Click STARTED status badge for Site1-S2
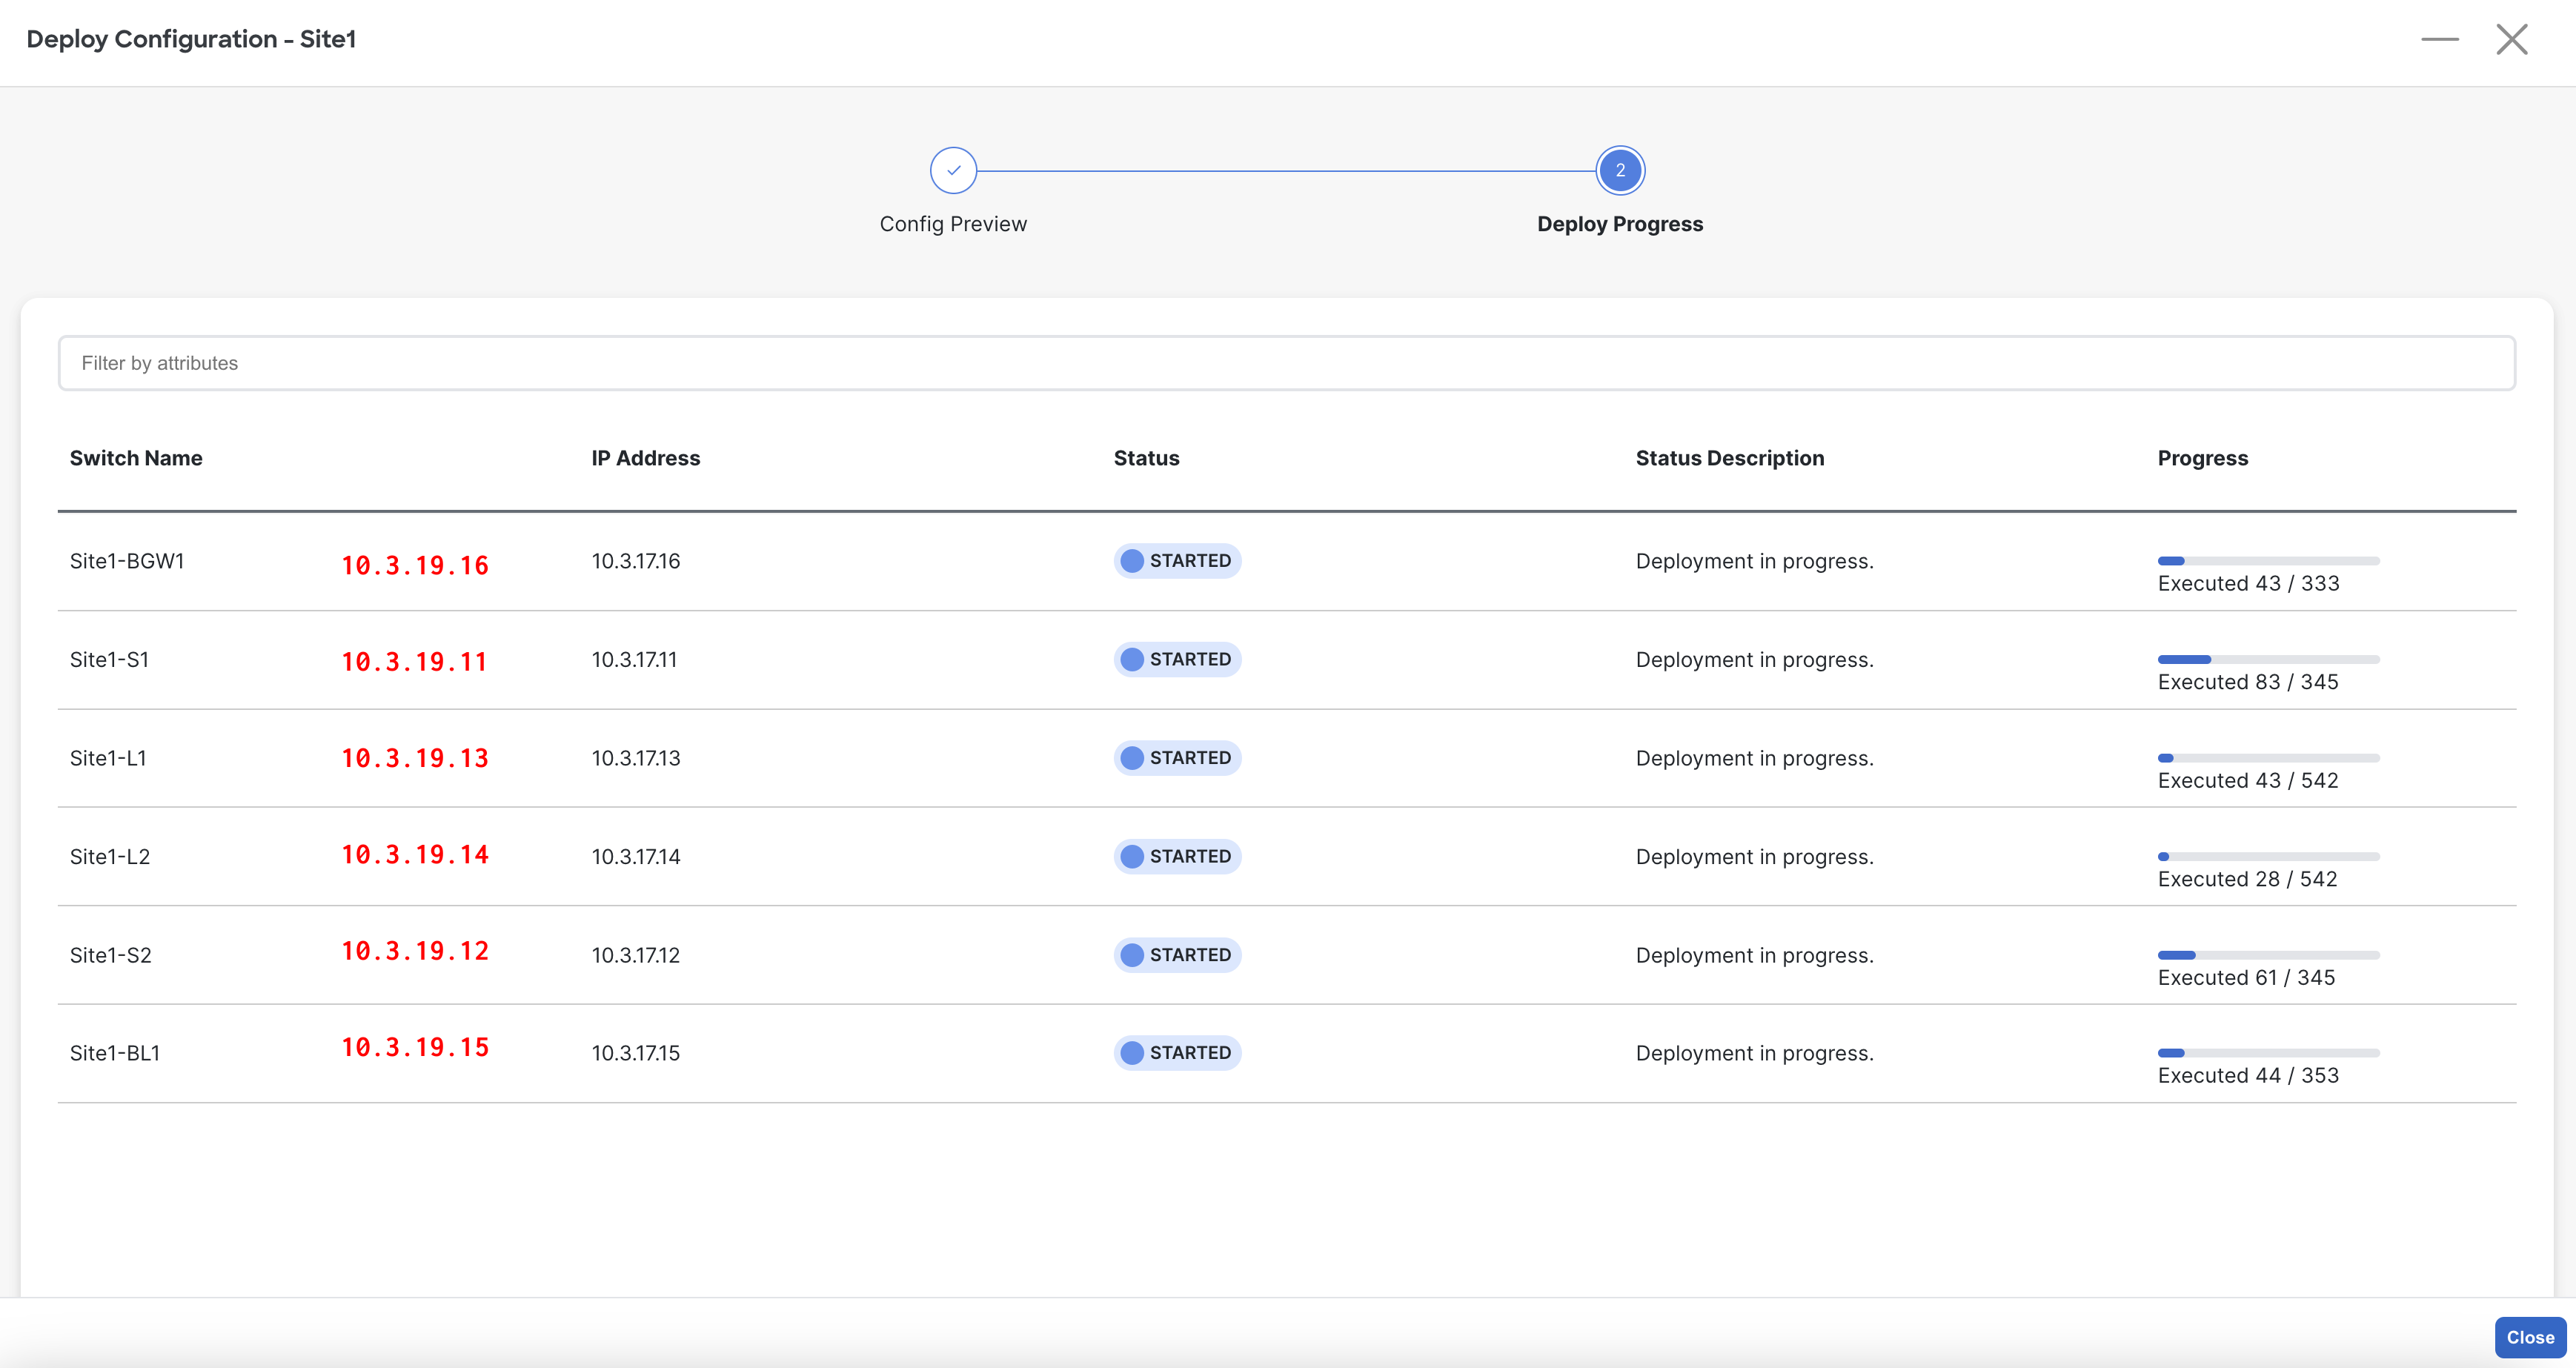Viewport: 2576px width, 1368px height. (x=1177, y=955)
